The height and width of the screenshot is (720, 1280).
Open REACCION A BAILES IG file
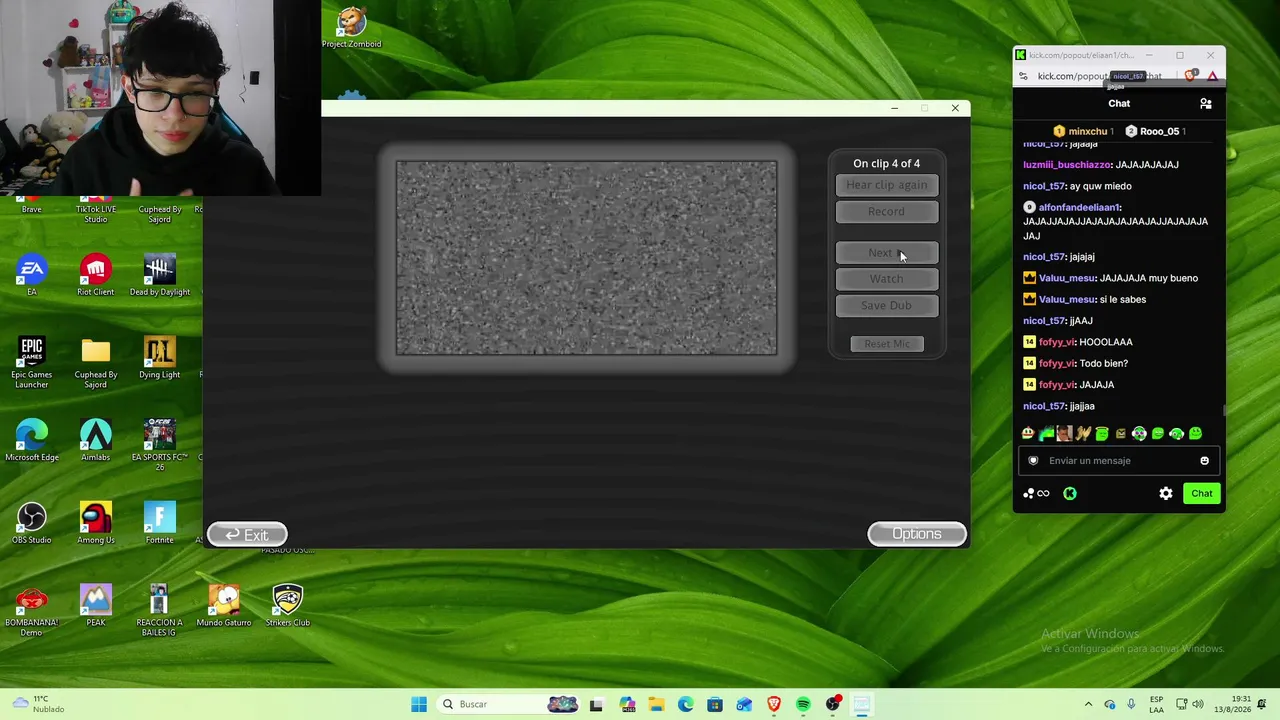point(159,610)
